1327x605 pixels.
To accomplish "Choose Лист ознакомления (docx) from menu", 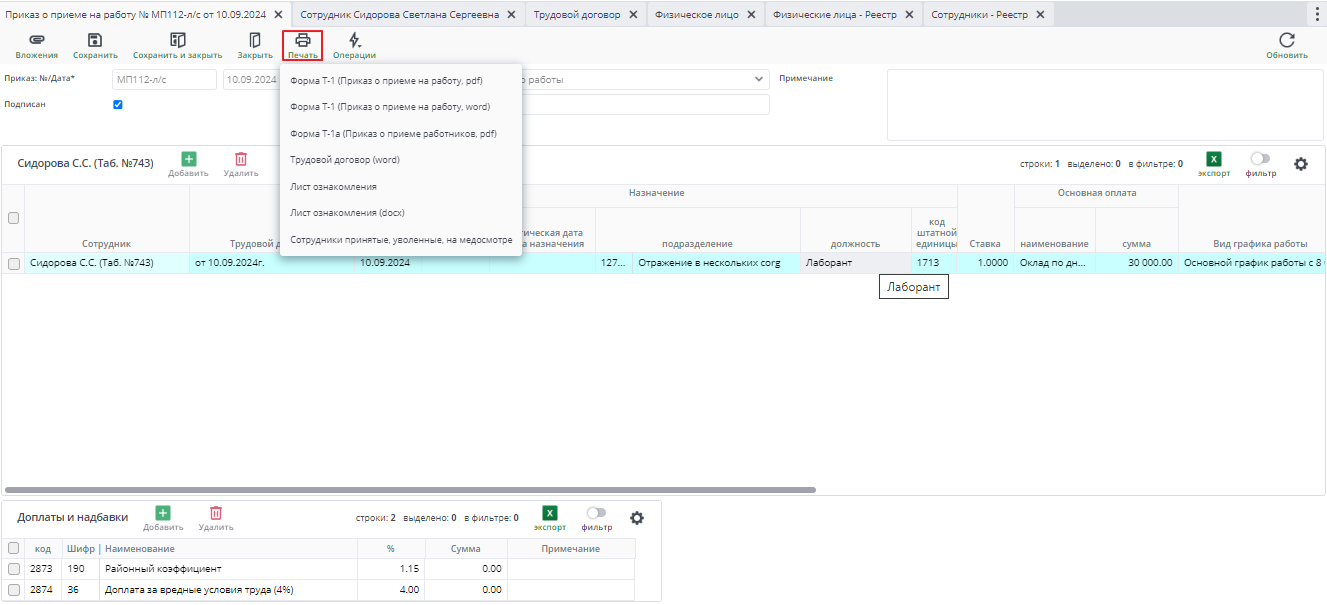I will tap(347, 213).
